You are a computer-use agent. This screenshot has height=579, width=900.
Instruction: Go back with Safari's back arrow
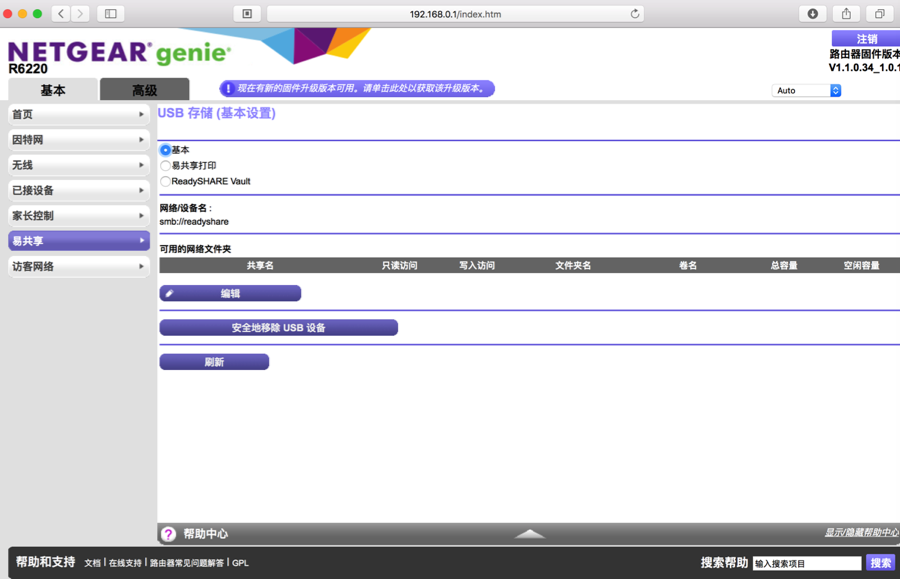(x=61, y=14)
